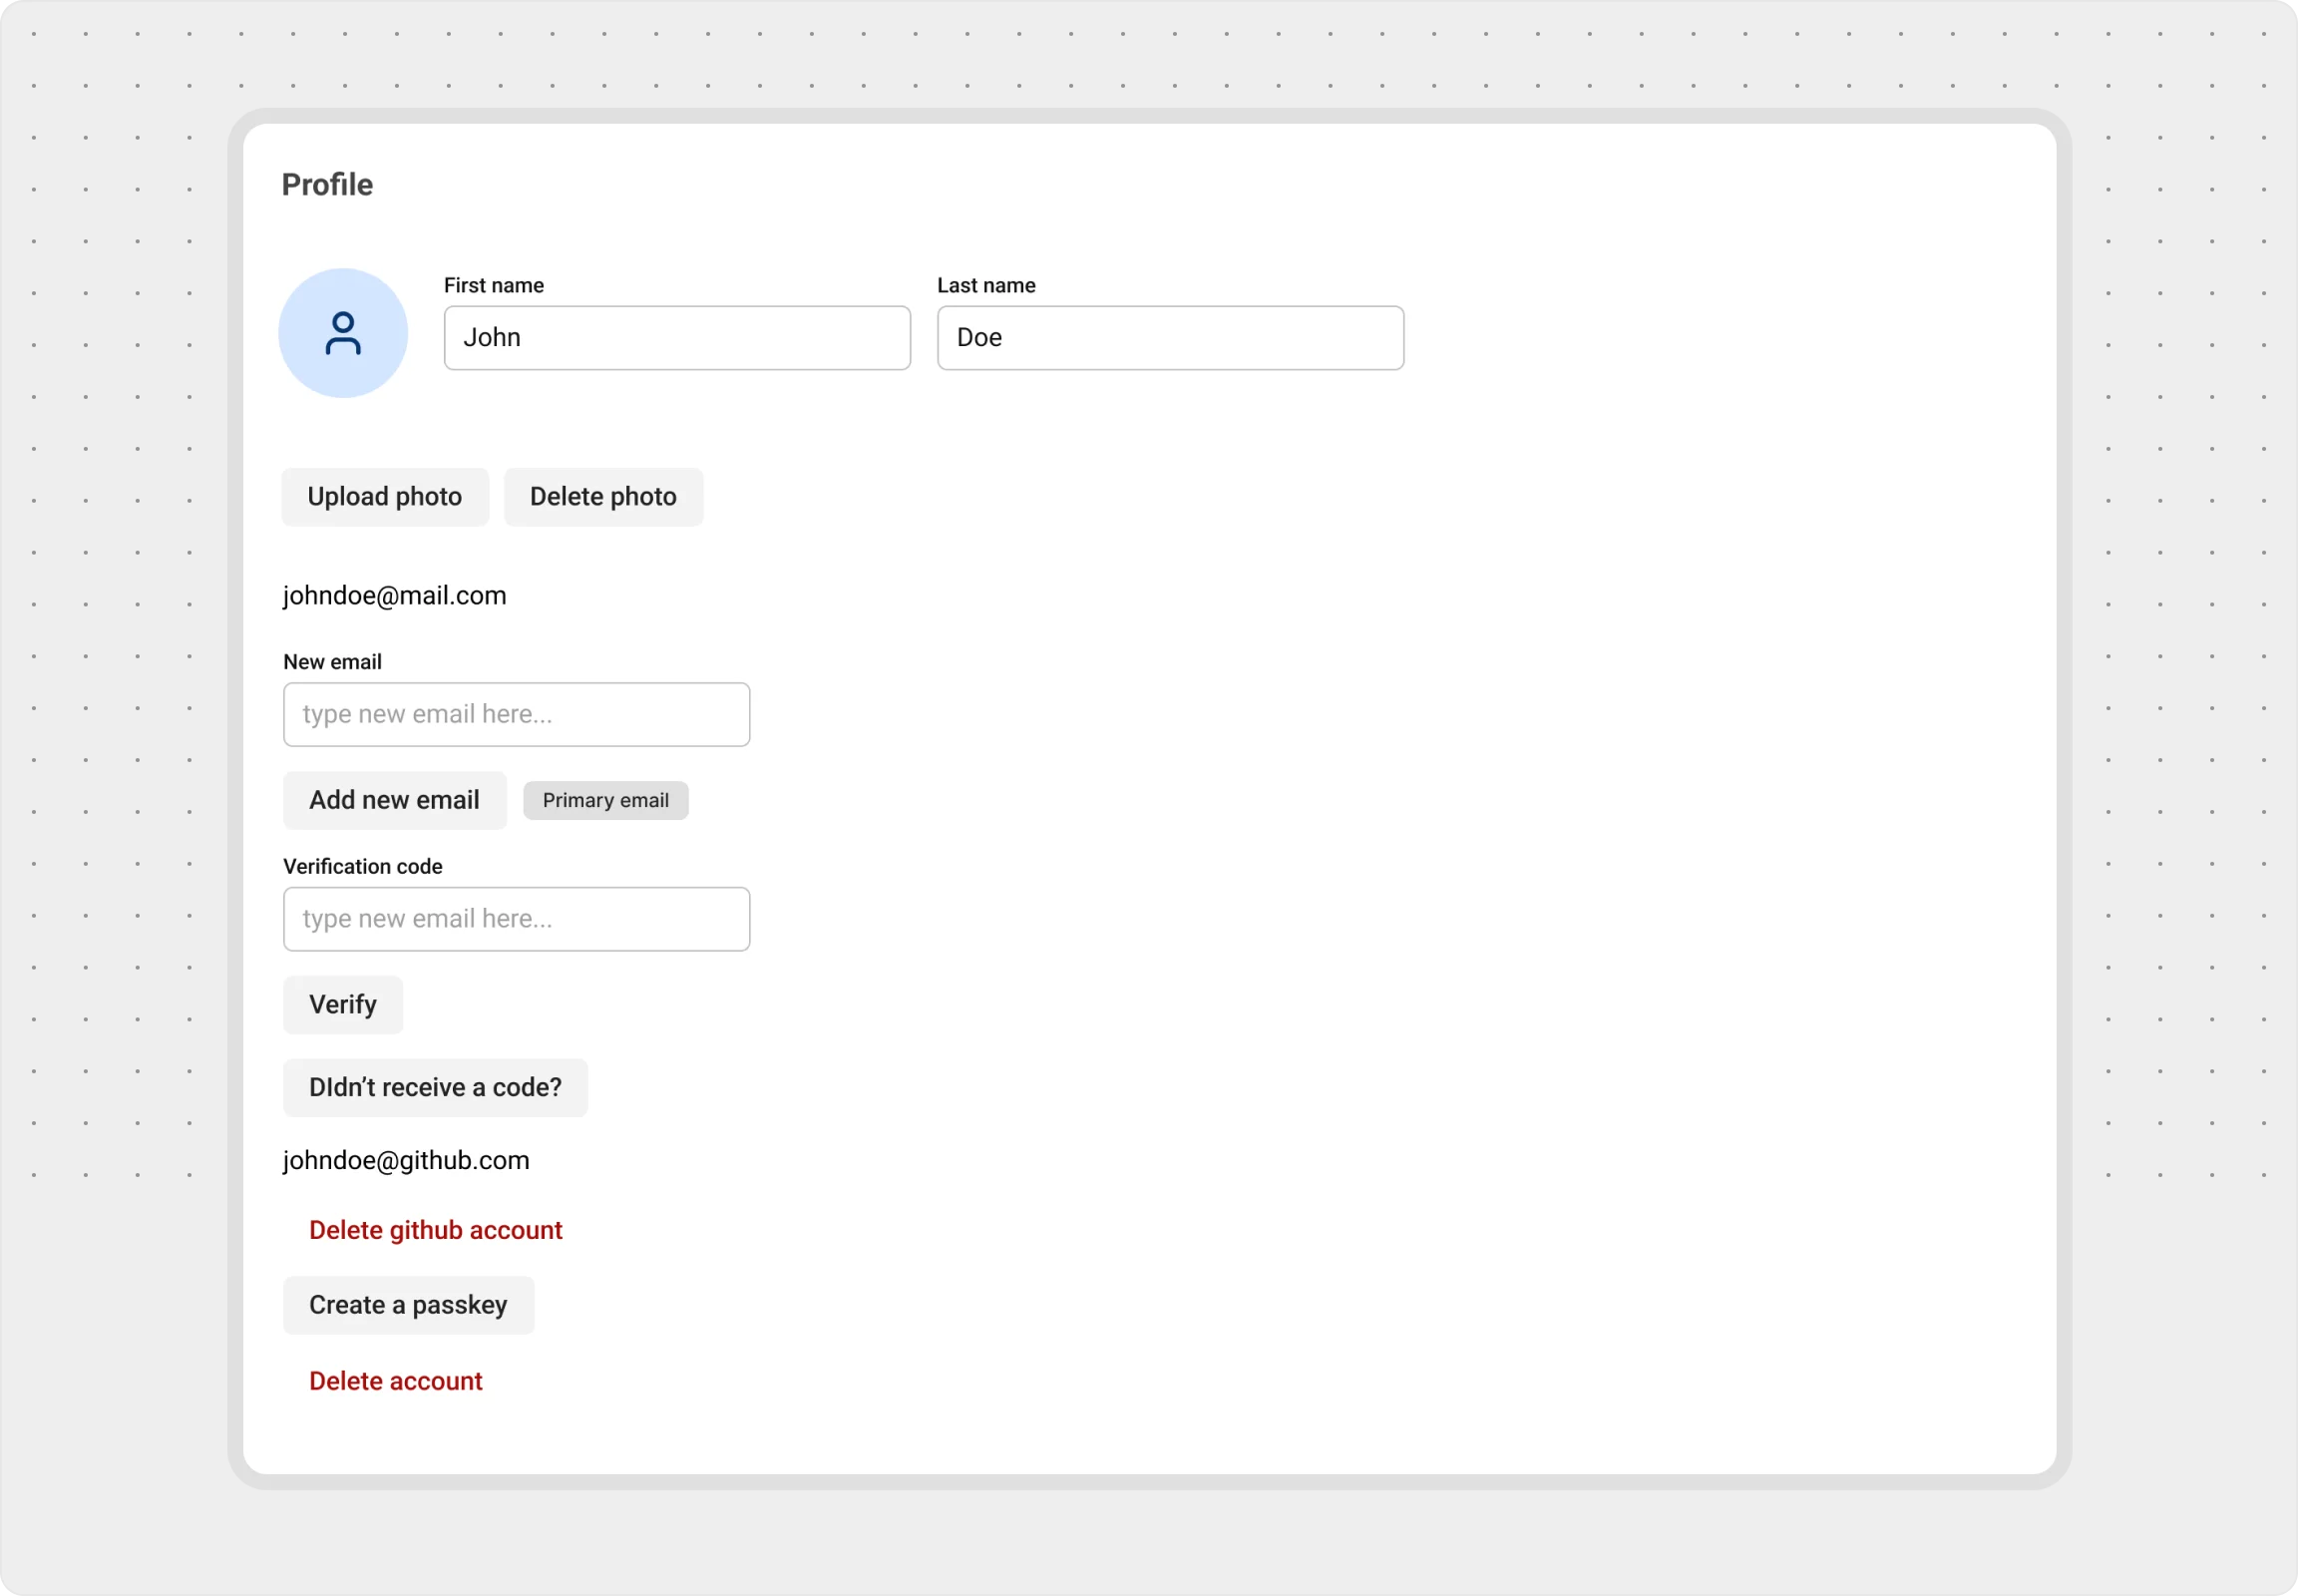Click the Profile heading
The image size is (2298, 1596).
pyautogui.click(x=327, y=184)
